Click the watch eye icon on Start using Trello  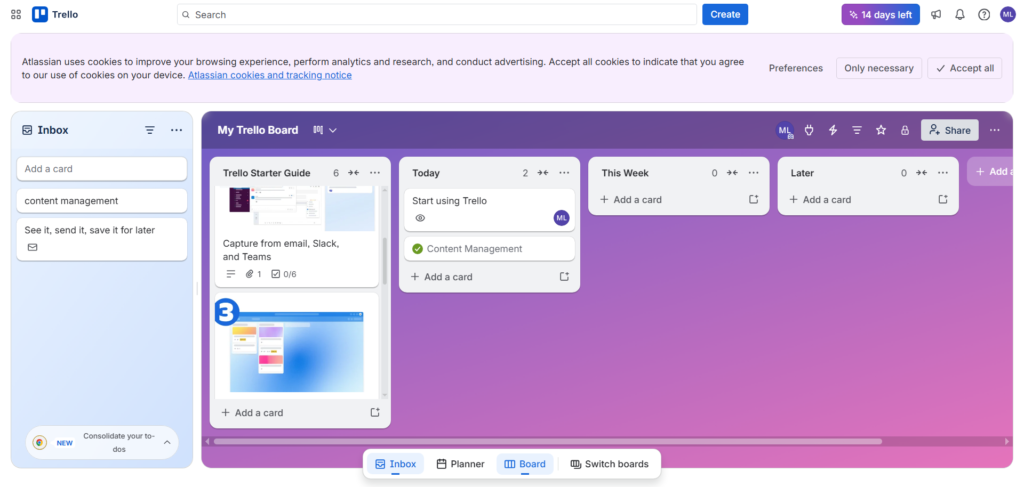click(x=420, y=218)
